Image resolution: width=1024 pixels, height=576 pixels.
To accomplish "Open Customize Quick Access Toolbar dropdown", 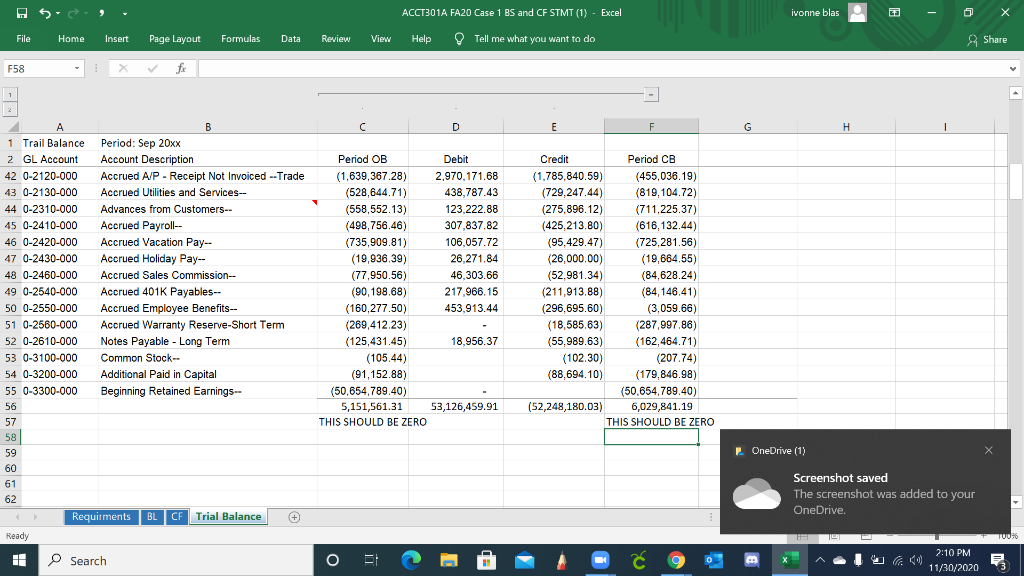I will pyautogui.click(x=125, y=13).
